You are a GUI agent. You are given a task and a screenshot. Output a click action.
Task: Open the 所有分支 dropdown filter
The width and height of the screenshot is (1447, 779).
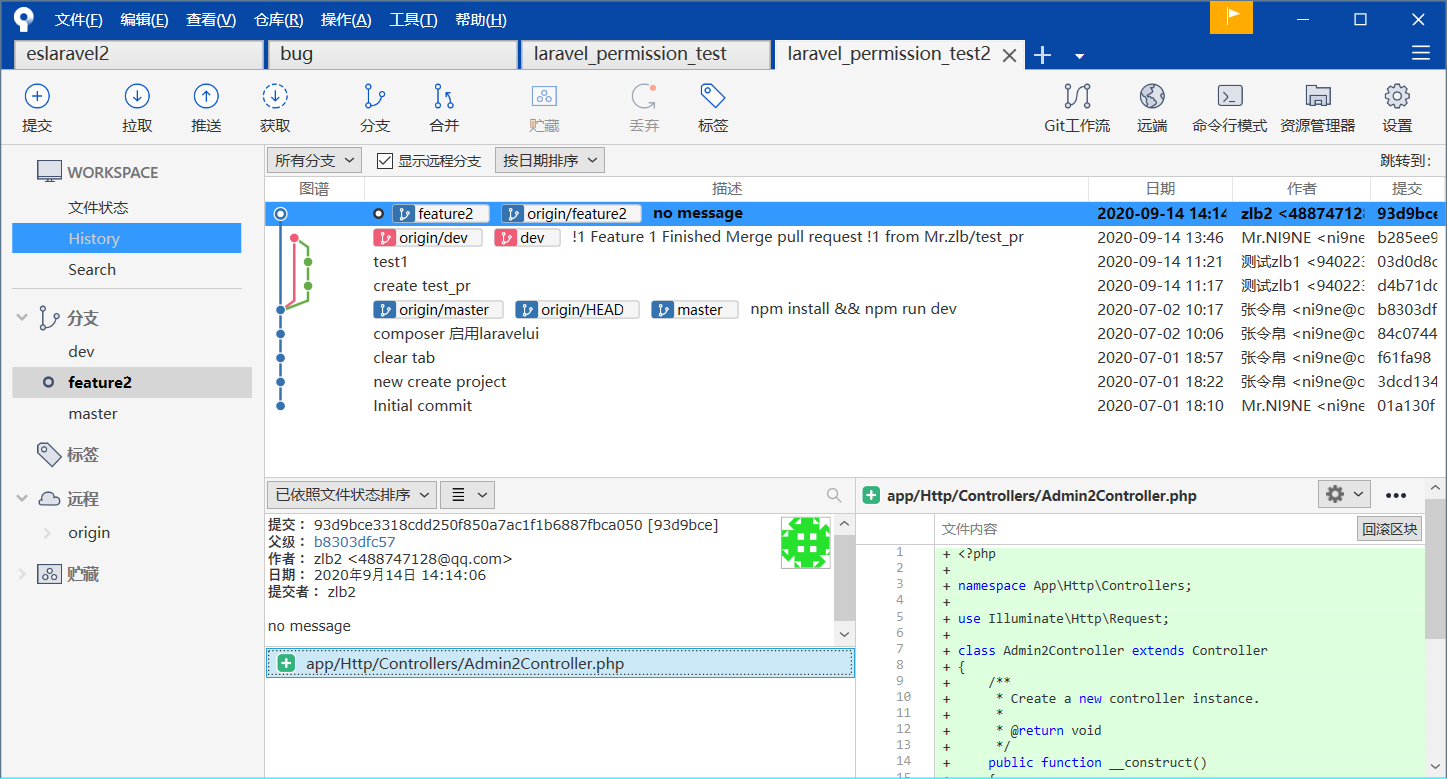315,161
